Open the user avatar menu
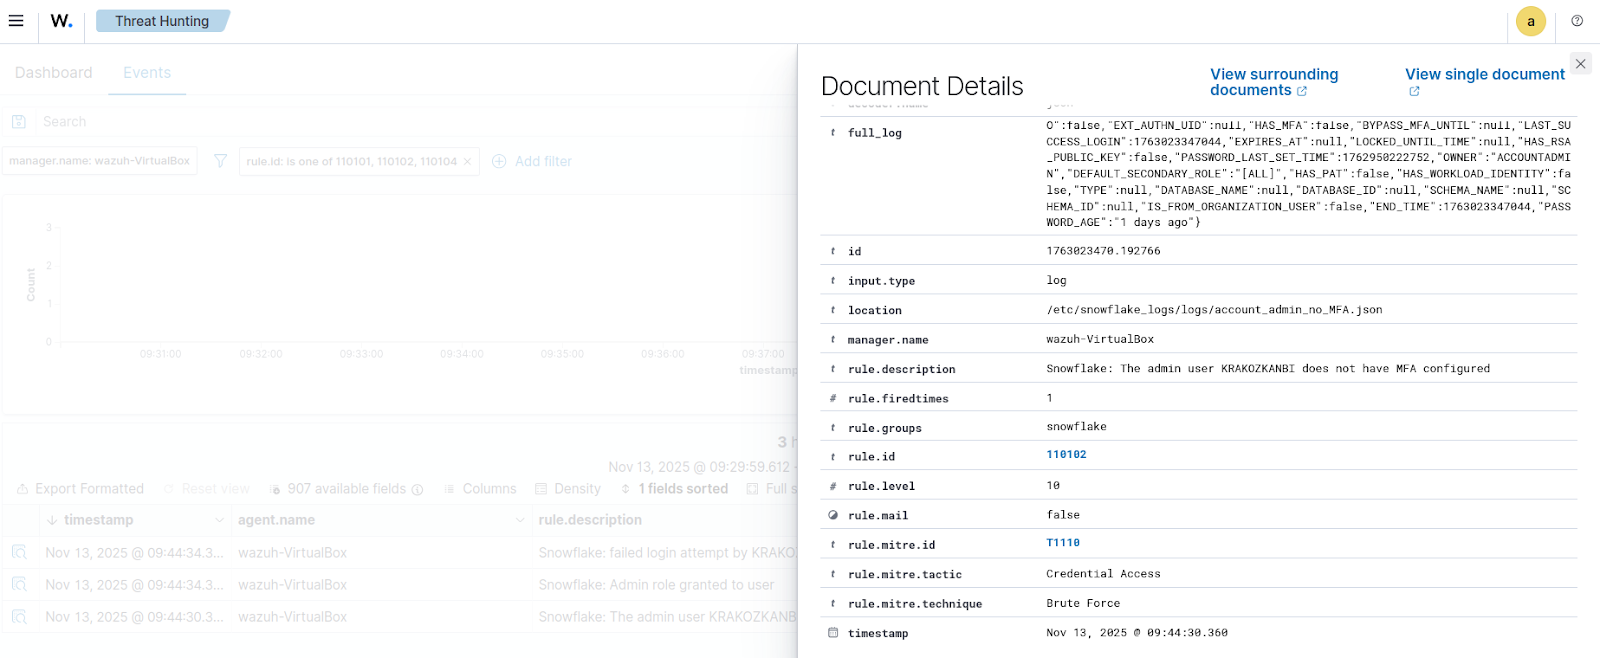Viewport: 1600px width, 658px height. 1530,21
